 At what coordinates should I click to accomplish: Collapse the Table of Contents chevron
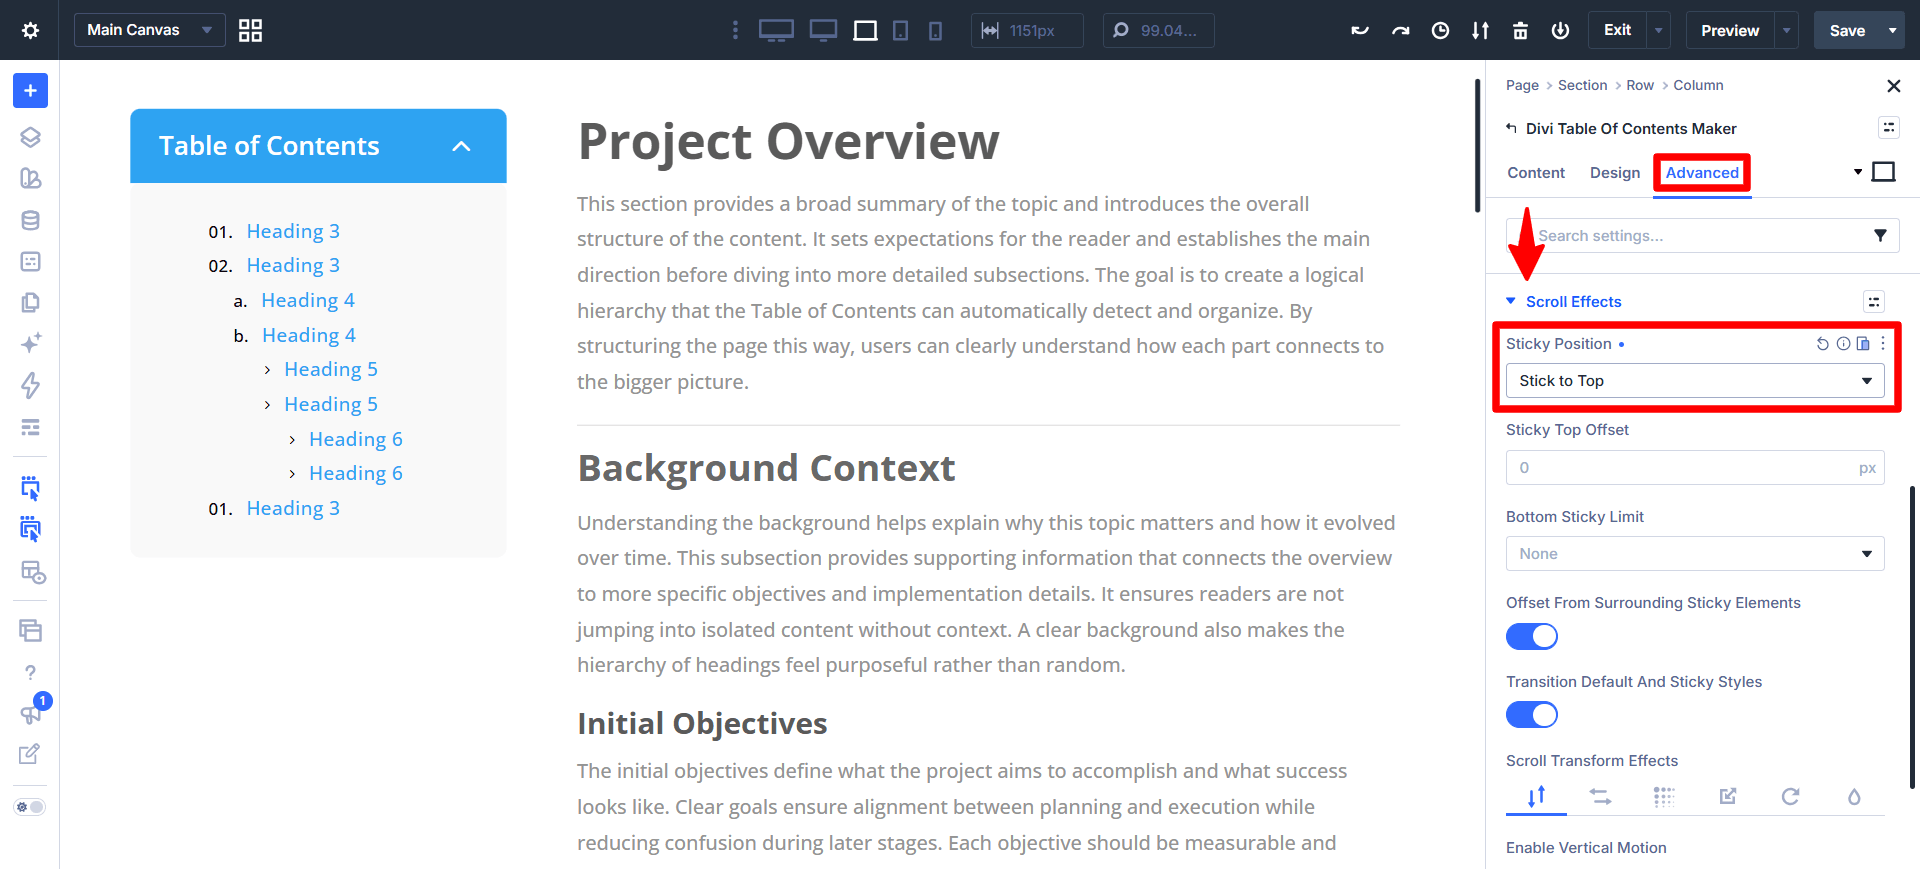461,146
